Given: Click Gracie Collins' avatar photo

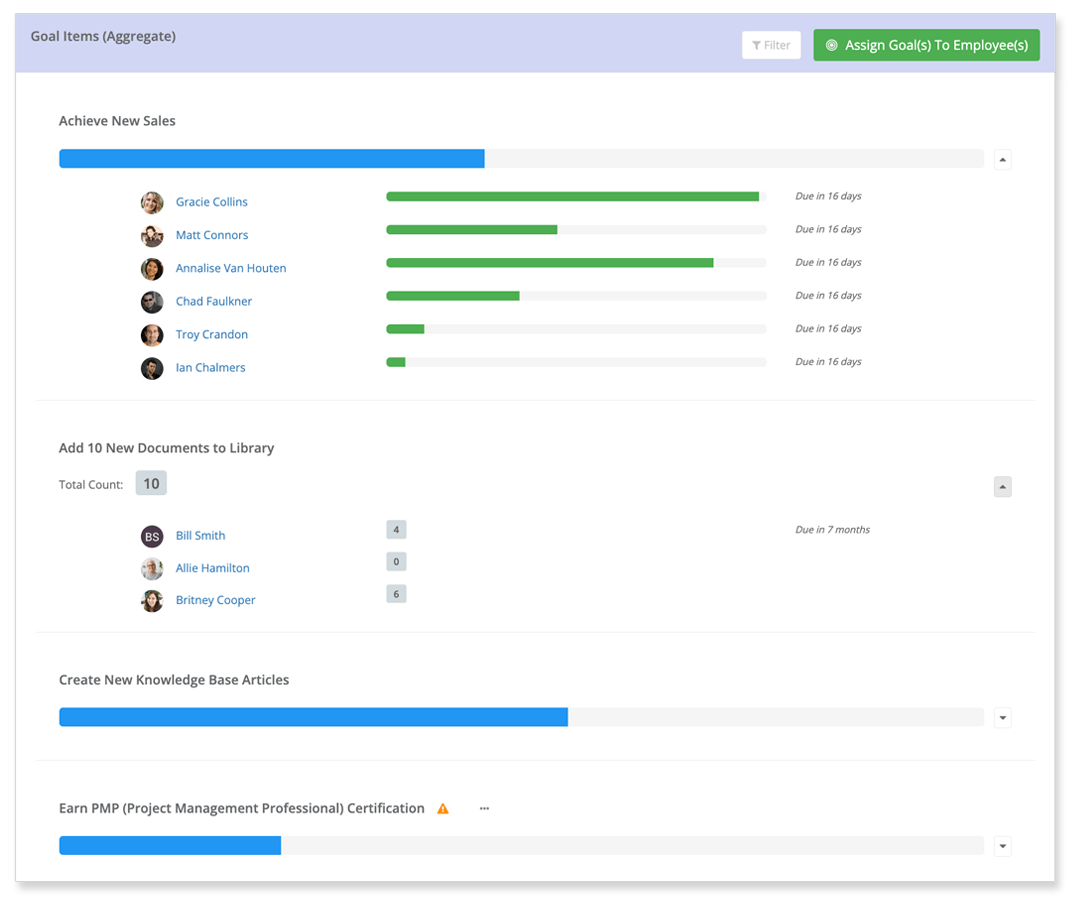Looking at the screenshot, I should 152,202.
